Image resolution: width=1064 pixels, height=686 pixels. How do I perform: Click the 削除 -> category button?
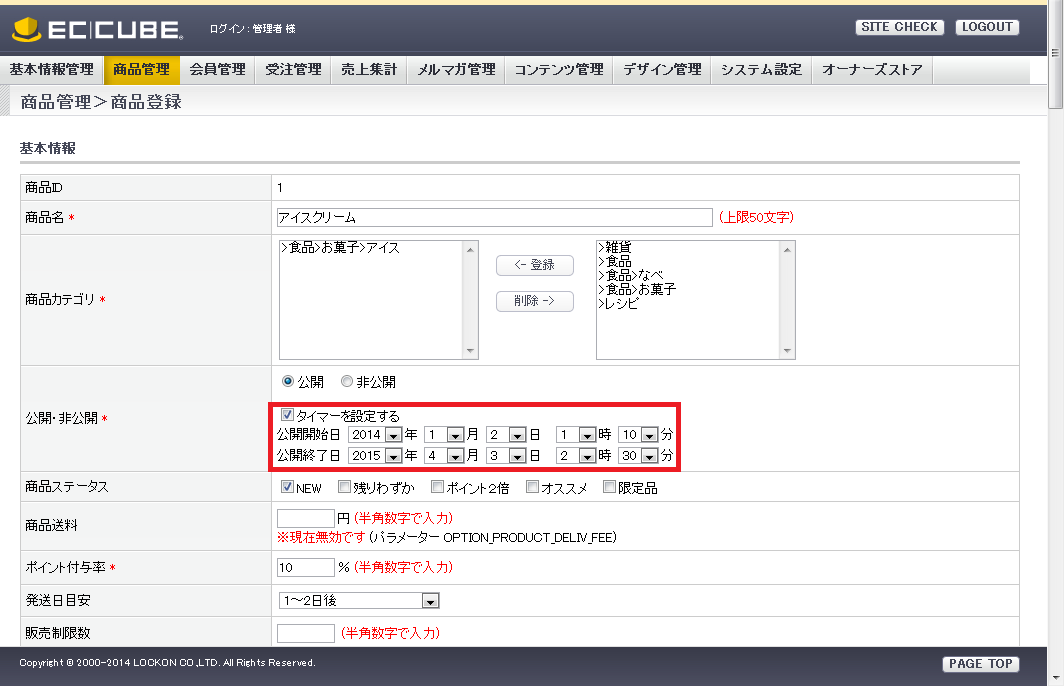pos(535,301)
